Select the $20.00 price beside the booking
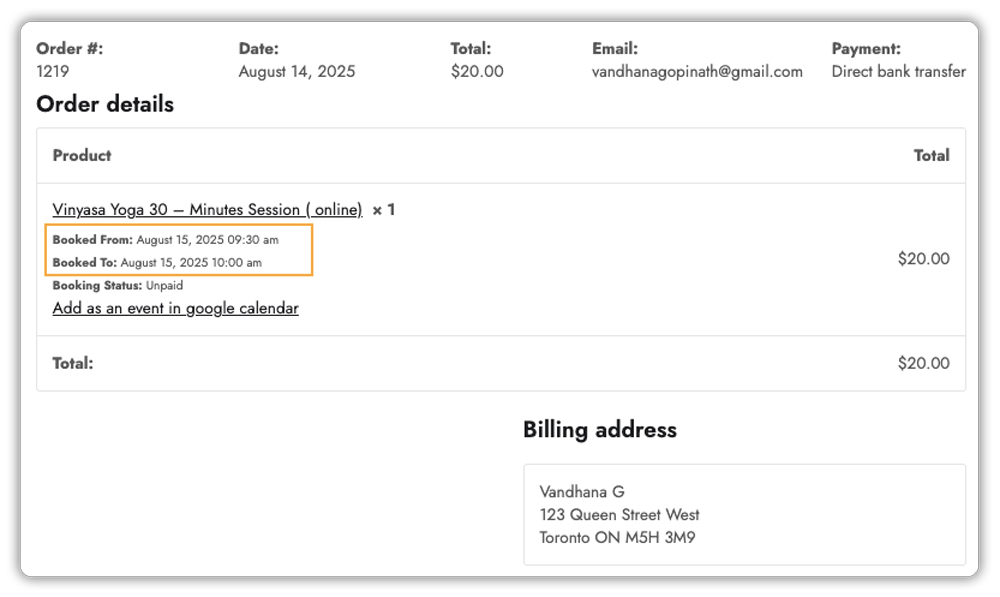The height and width of the screenshot is (597, 1000). (924, 258)
